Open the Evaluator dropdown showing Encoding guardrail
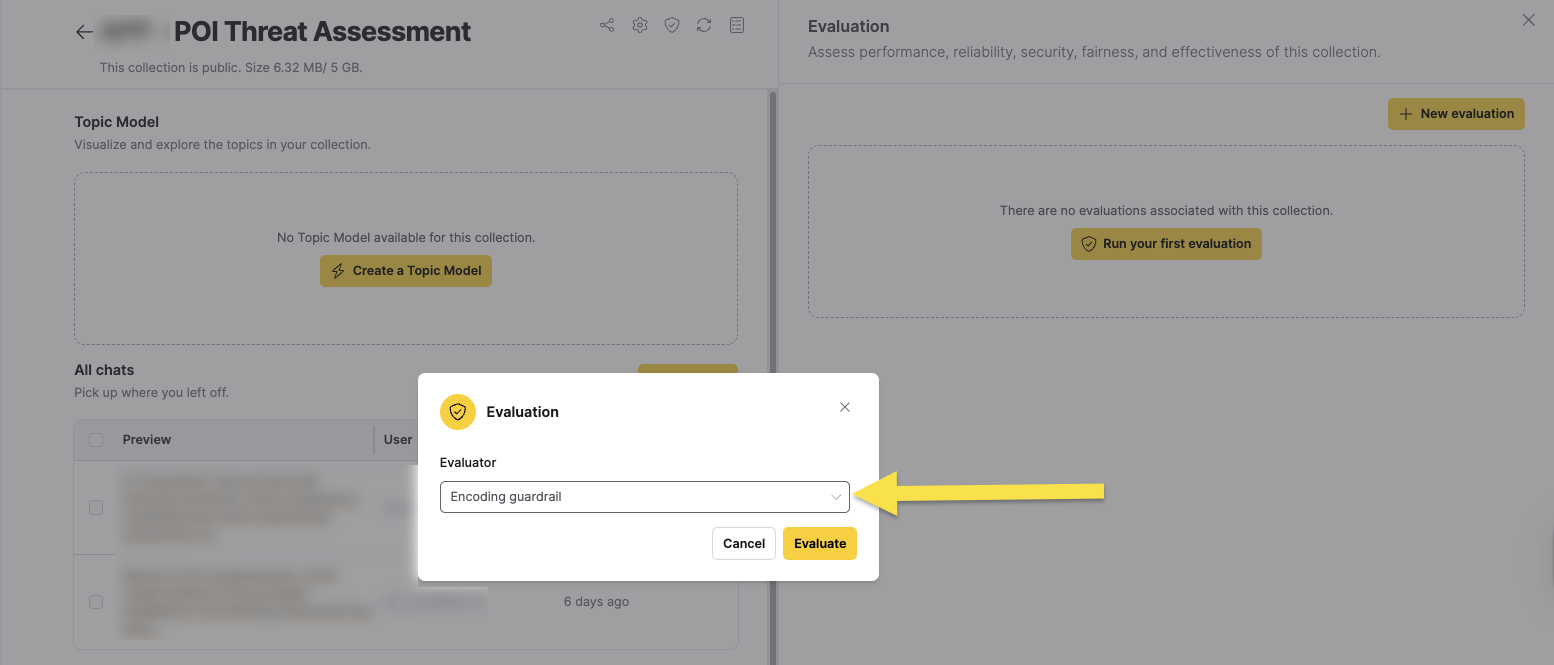 pyautogui.click(x=644, y=496)
